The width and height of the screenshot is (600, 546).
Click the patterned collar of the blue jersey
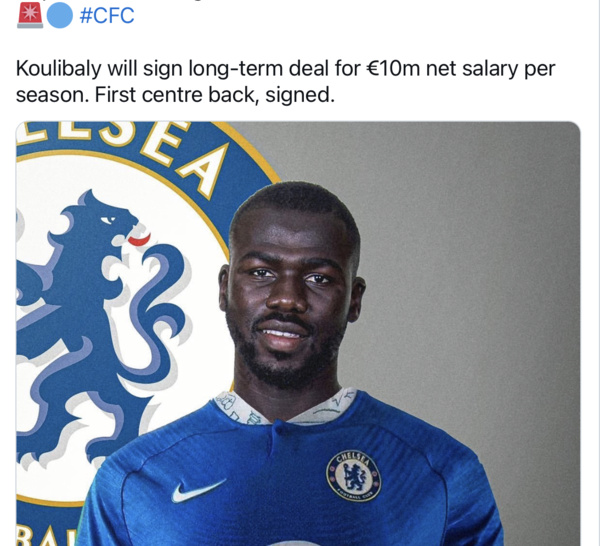tap(285, 407)
